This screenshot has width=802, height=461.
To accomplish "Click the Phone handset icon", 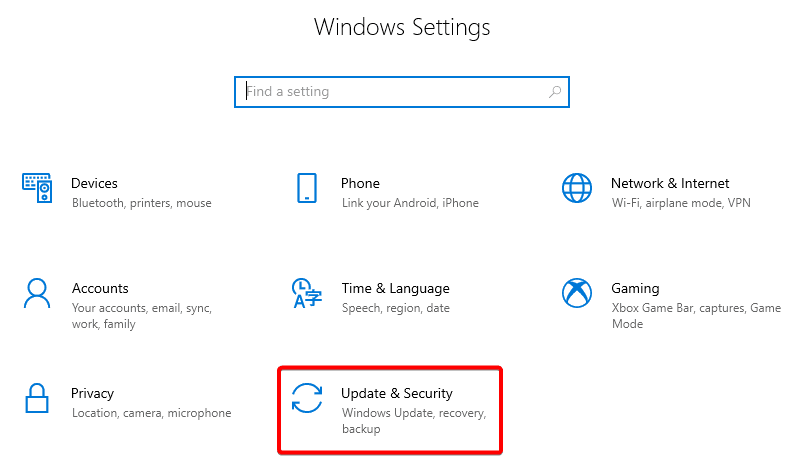I will click(x=307, y=188).
